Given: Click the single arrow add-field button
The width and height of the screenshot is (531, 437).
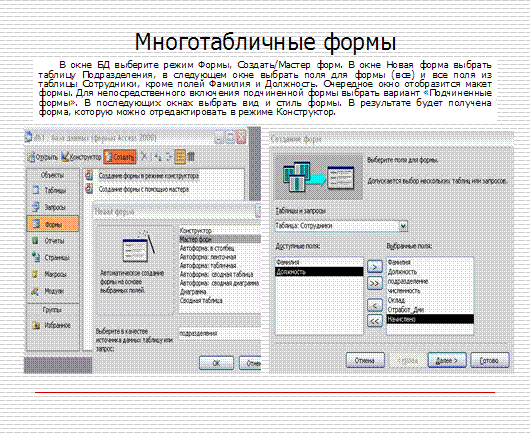Looking at the screenshot, I should (x=375, y=267).
